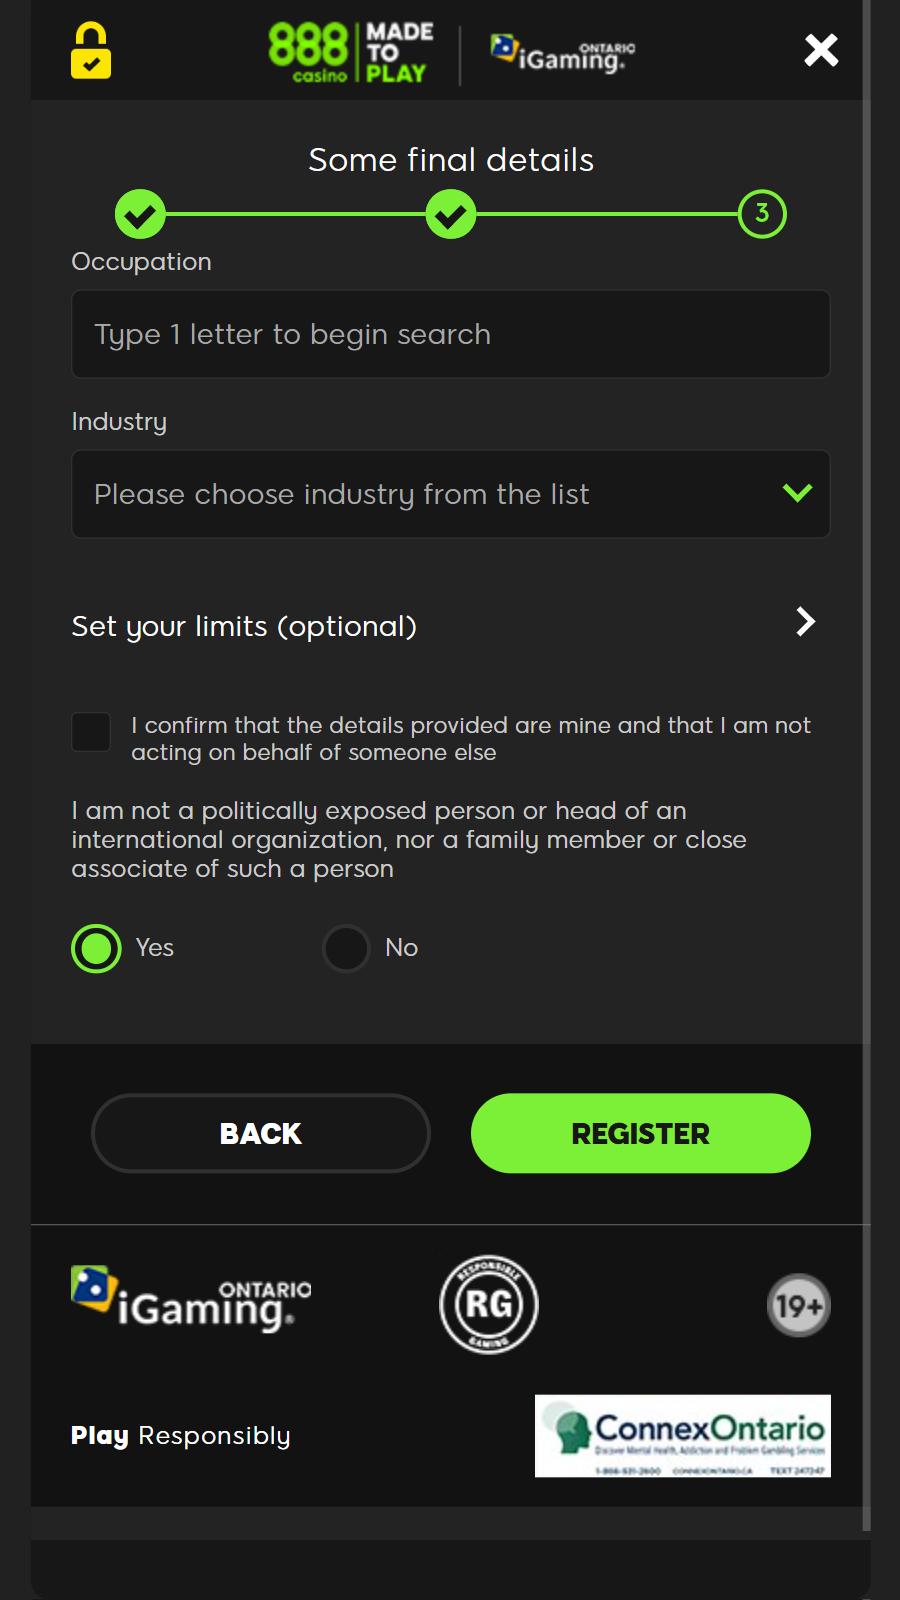Viewport: 900px width, 1600px height.
Task: Click the RG Responsible Gaming badge
Action: pos(489,1304)
